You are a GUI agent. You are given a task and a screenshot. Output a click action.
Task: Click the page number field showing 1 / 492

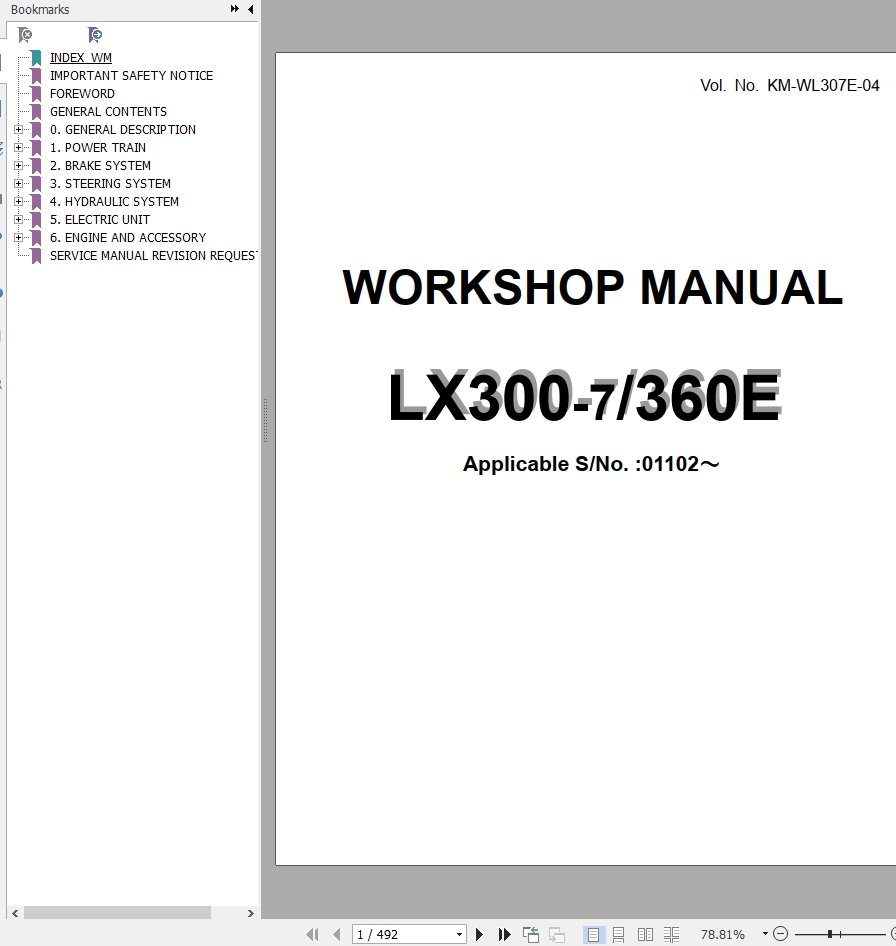tap(402, 935)
